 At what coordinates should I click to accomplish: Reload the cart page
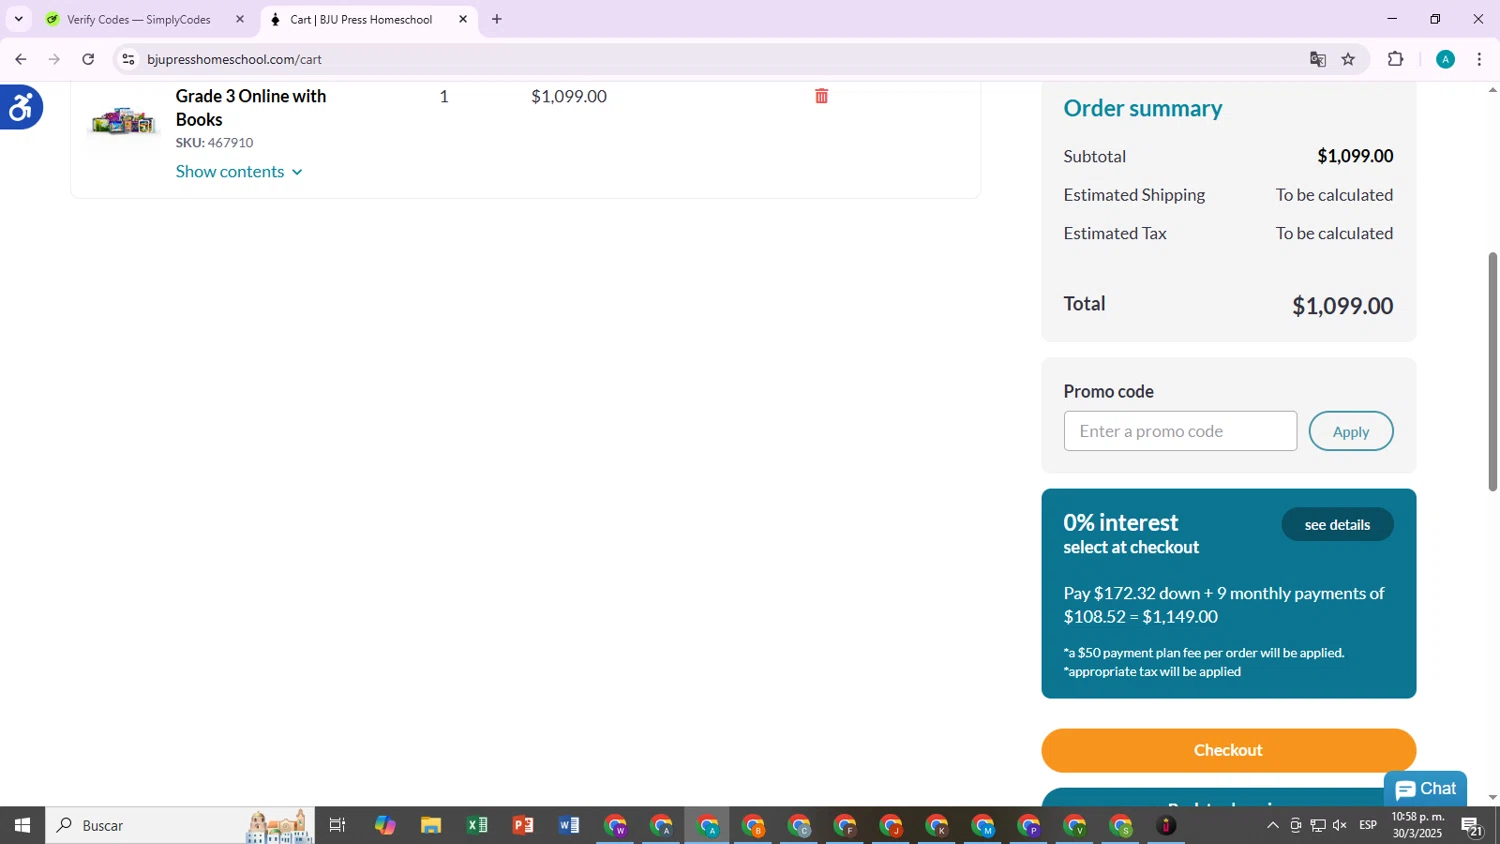click(x=88, y=59)
